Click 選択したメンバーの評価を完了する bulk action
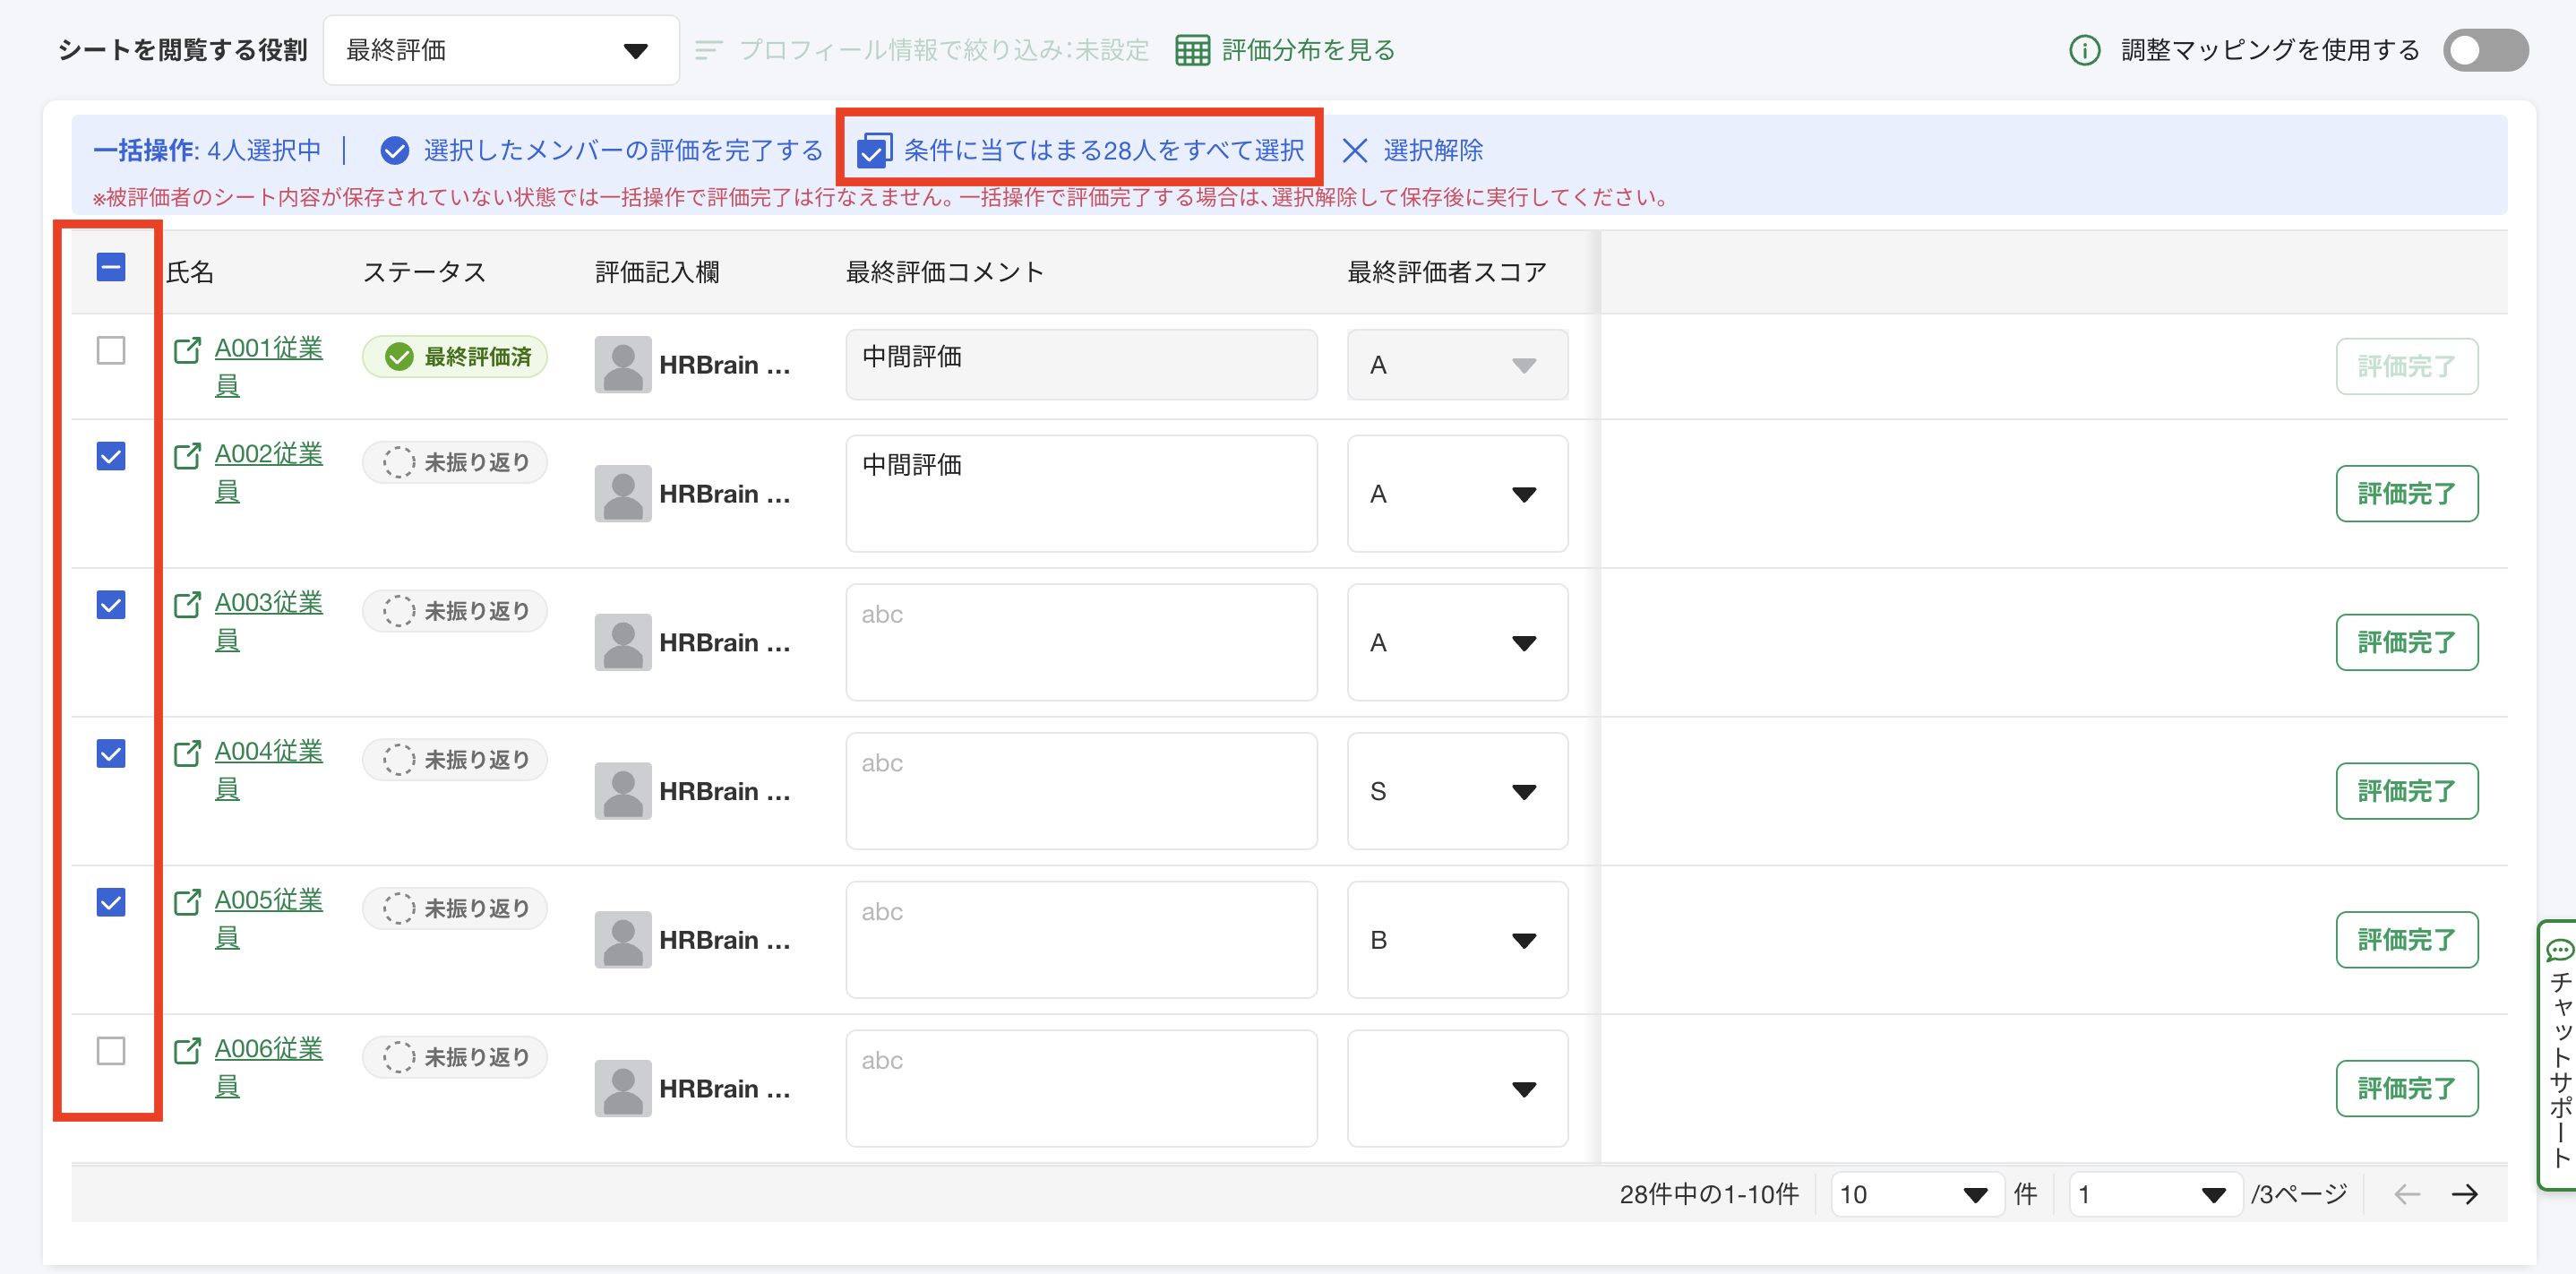This screenshot has height=1274, width=2576. [x=602, y=150]
